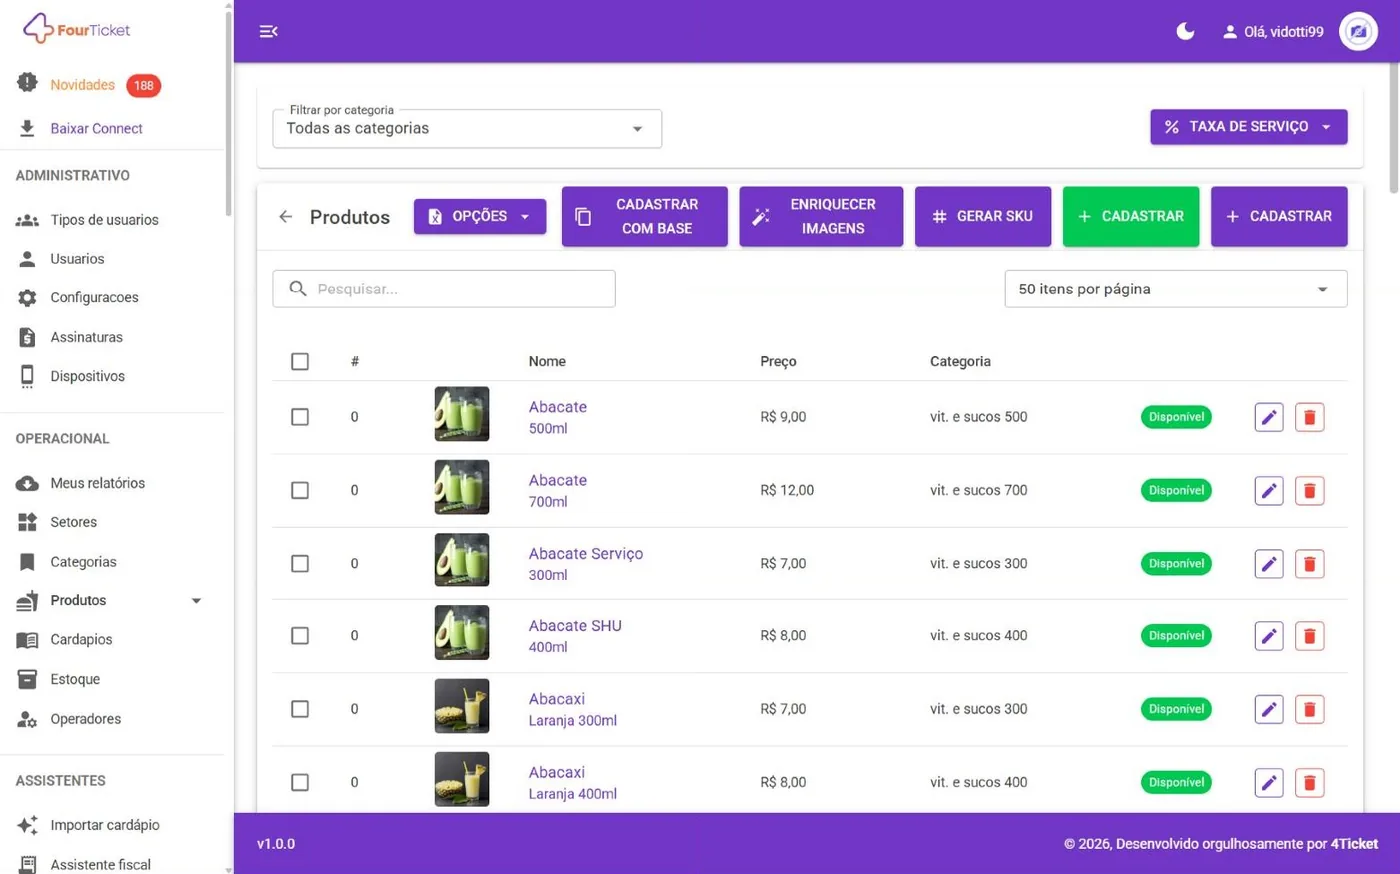1400x874 pixels.
Task: Click the 4Ticket footer link
Action: pos(1354,844)
